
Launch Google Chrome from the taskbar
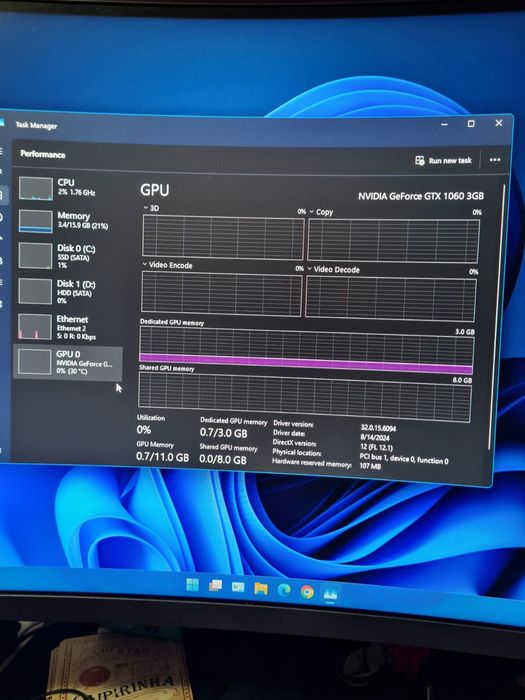click(x=307, y=592)
